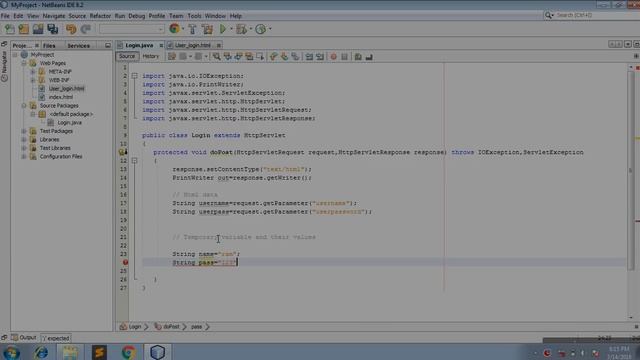Collapse the doPost code fold on line 12
The height and width of the screenshot is (360, 640).
tap(134, 161)
